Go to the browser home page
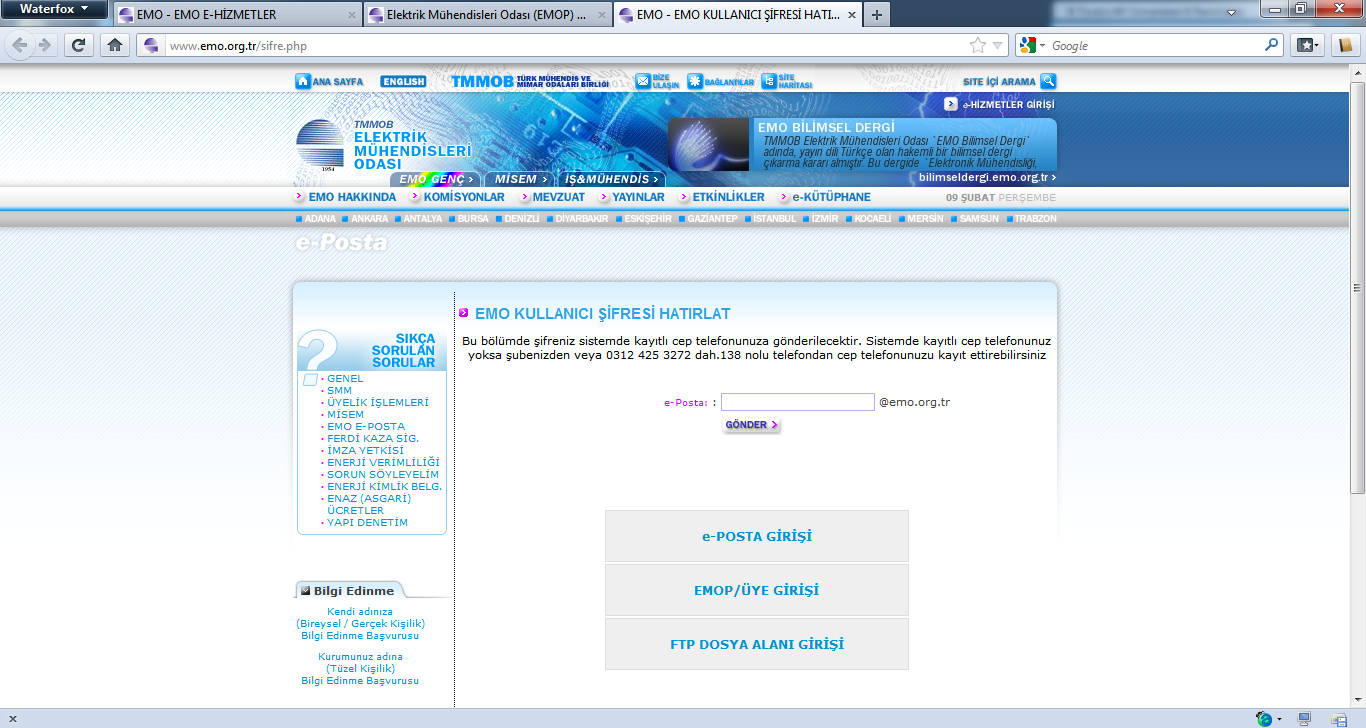1366x728 pixels. [x=115, y=45]
